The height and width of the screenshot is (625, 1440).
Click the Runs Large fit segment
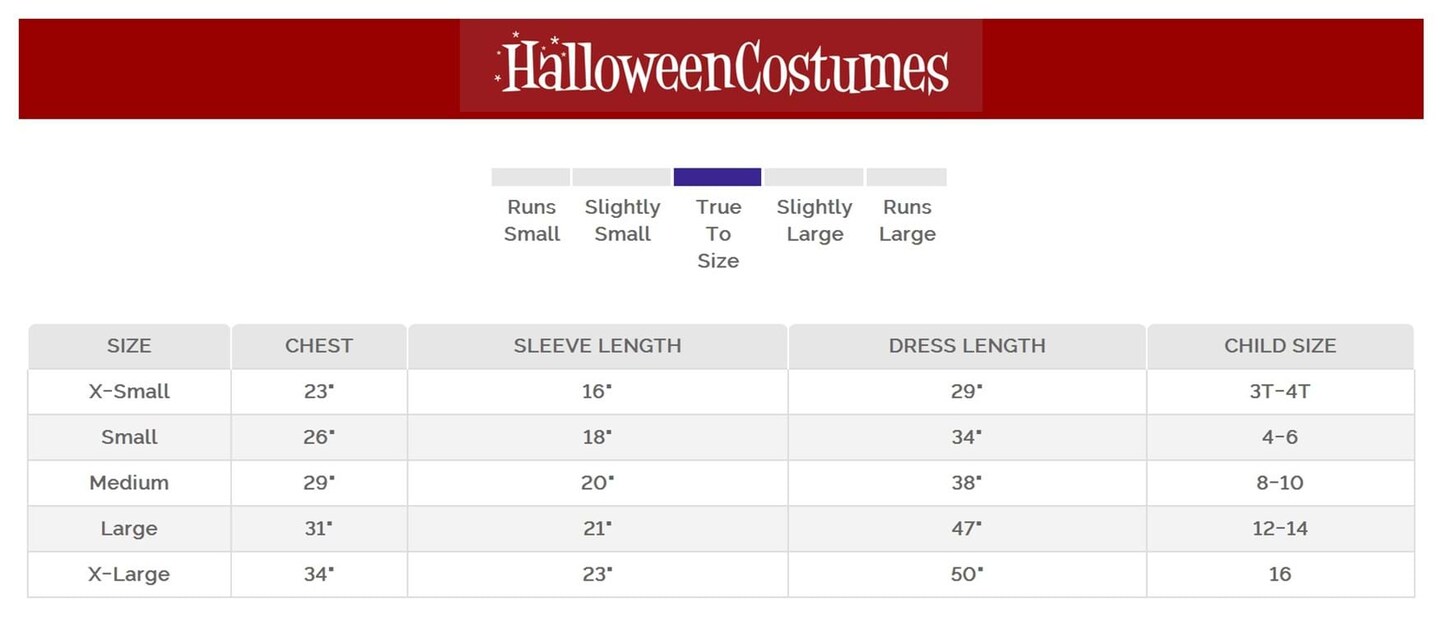pyautogui.click(x=906, y=177)
